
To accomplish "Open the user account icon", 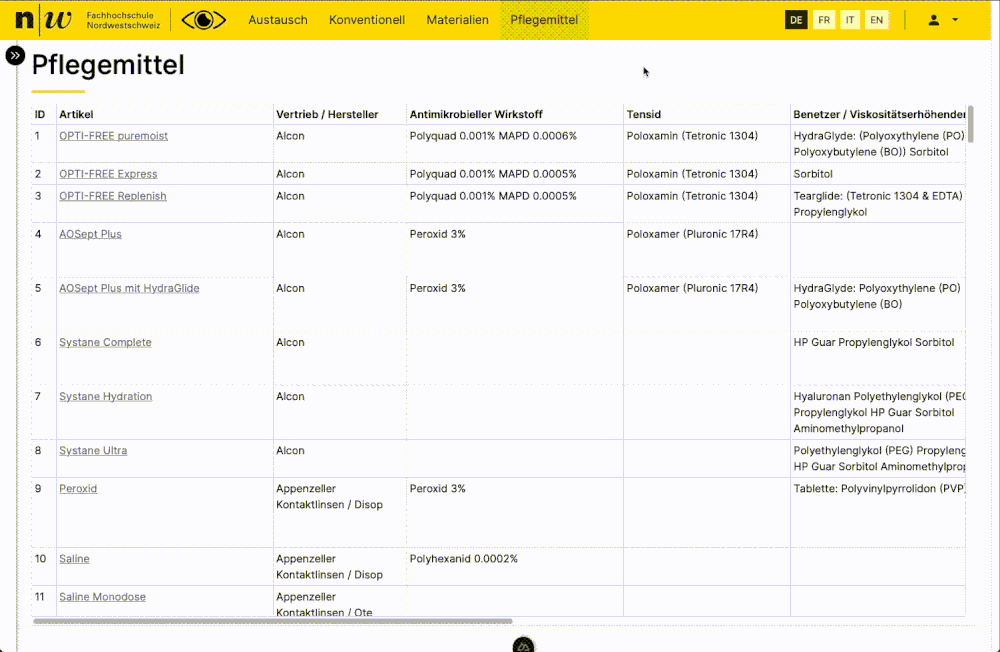I will [934, 20].
